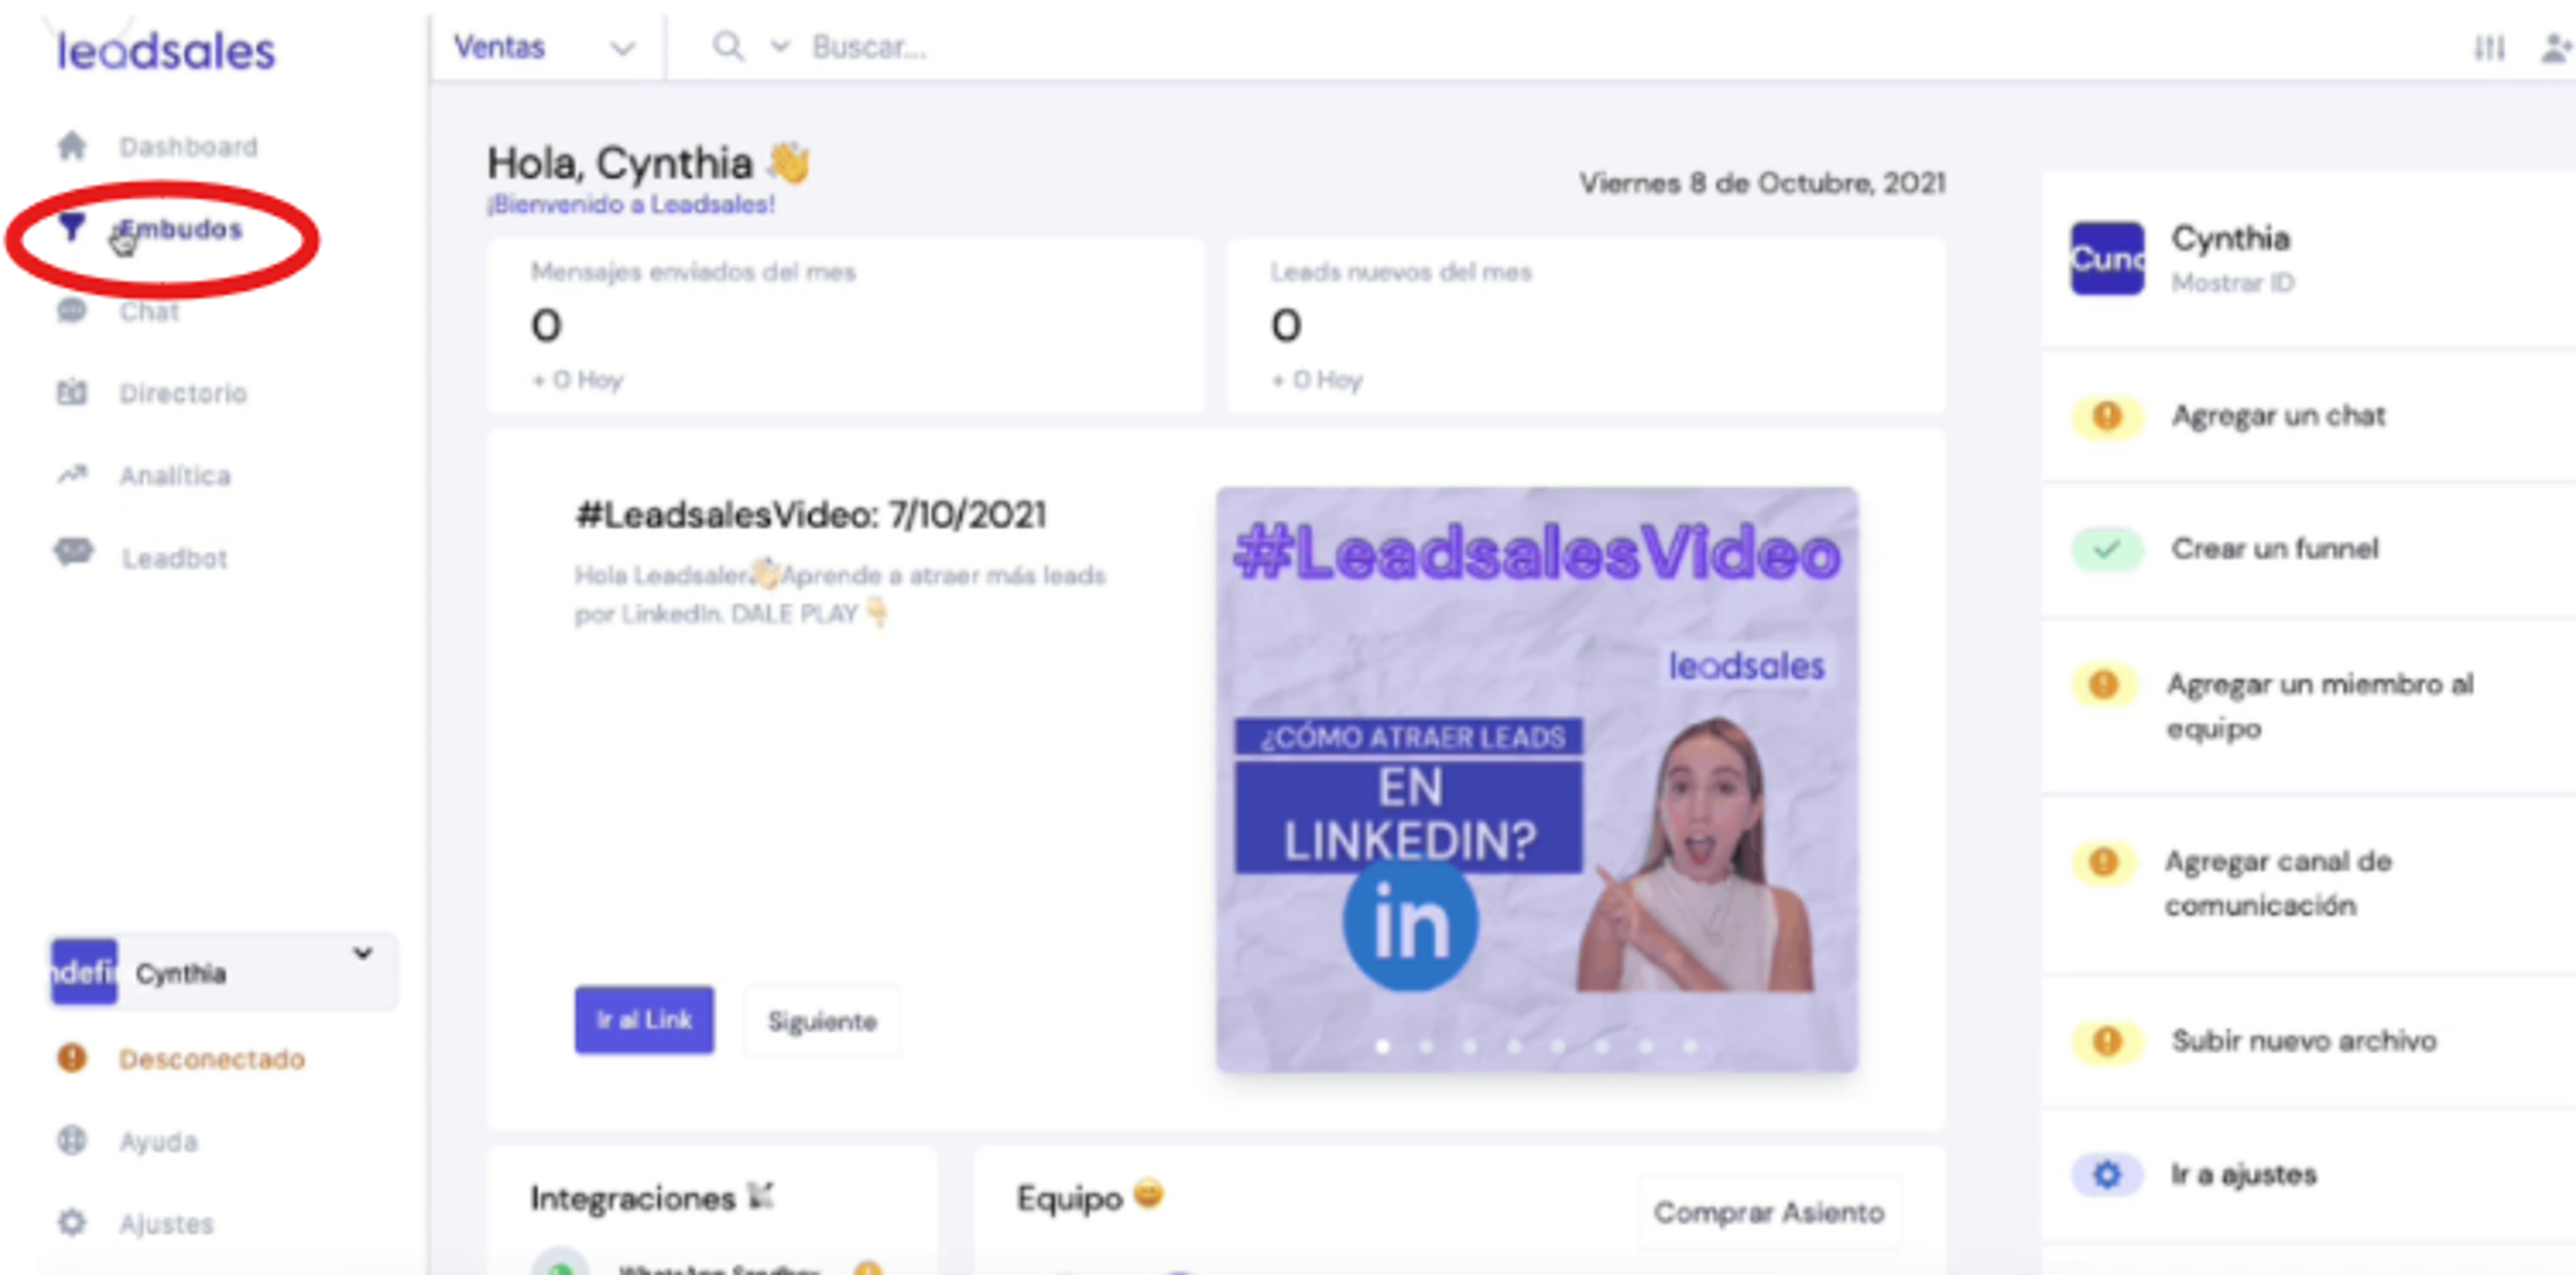Open the filter sliders icon in top bar

pyautogui.click(x=2489, y=47)
